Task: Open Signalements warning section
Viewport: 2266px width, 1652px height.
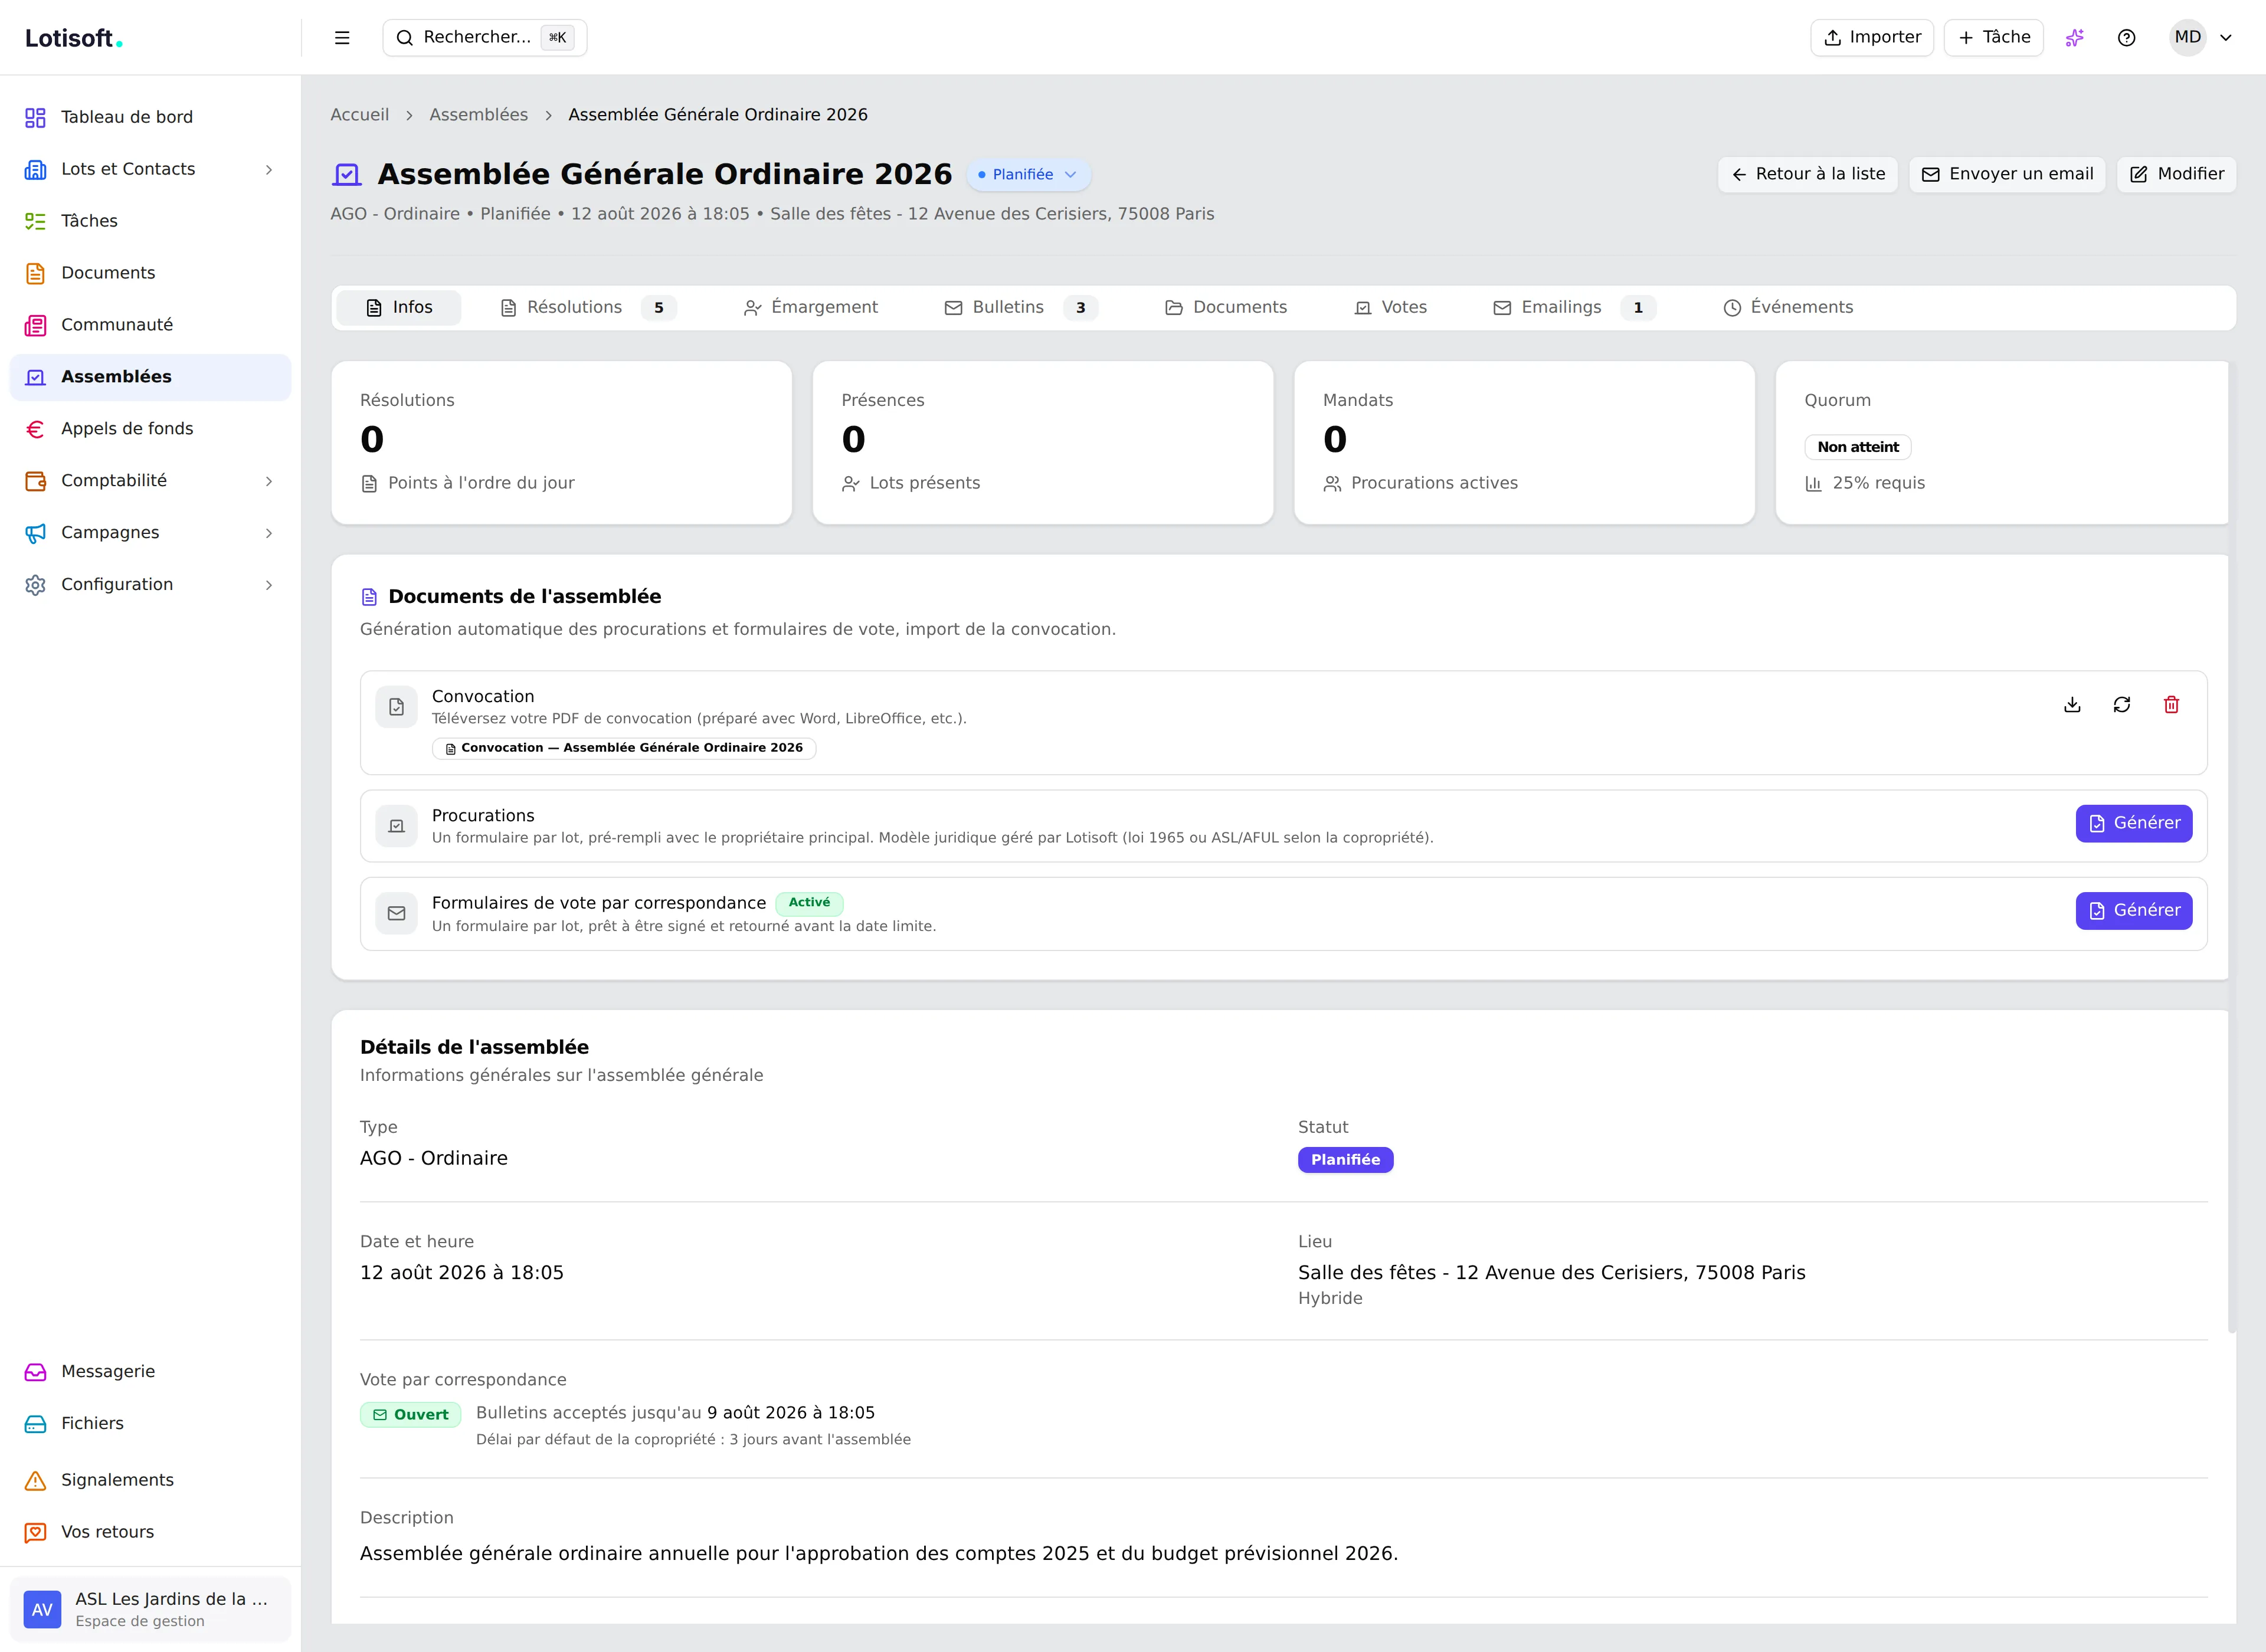Action: 150,1480
